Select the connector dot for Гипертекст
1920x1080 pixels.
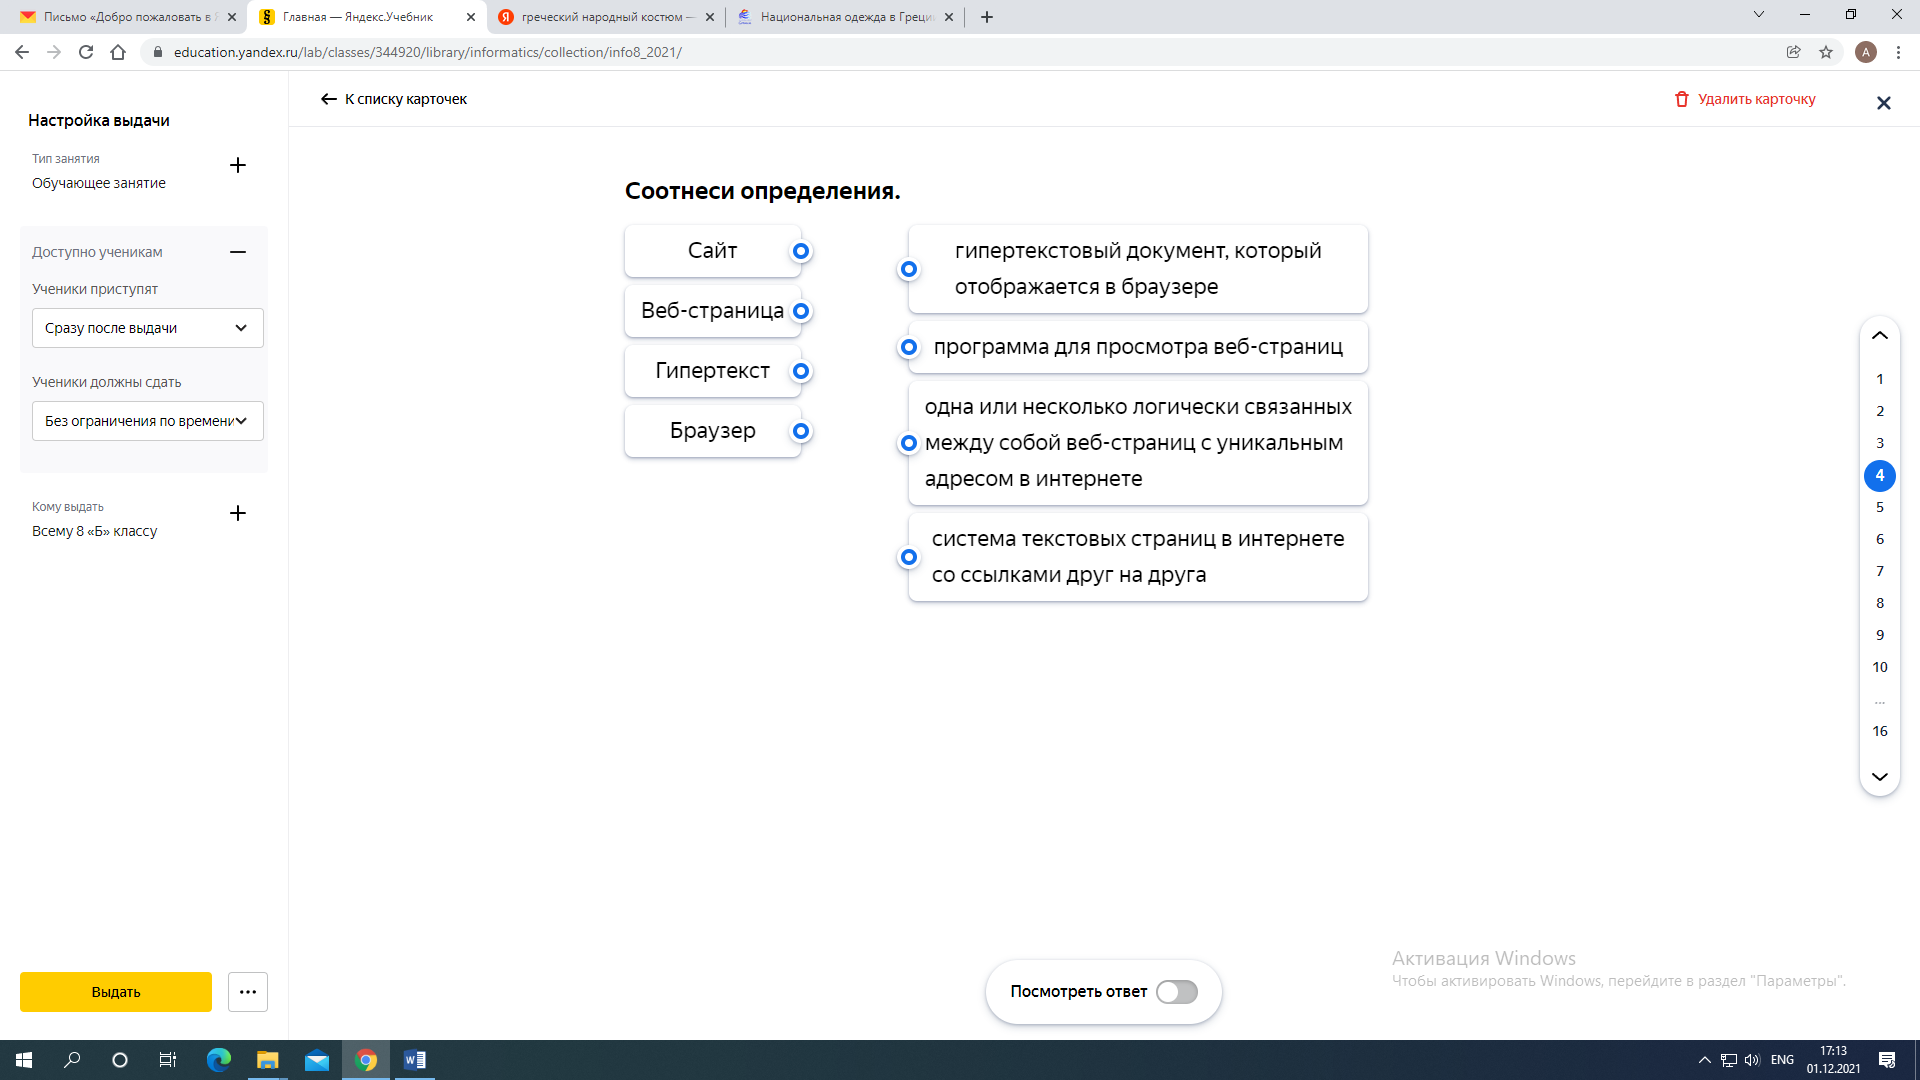tap(801, 371)
